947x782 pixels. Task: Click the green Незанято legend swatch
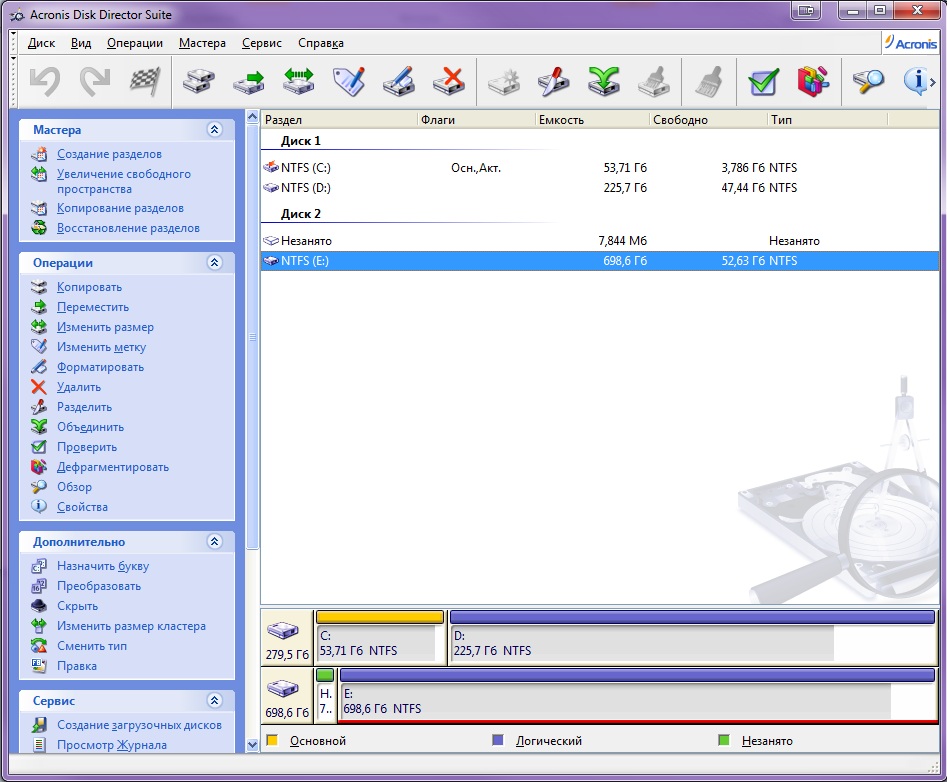point(724,740)
